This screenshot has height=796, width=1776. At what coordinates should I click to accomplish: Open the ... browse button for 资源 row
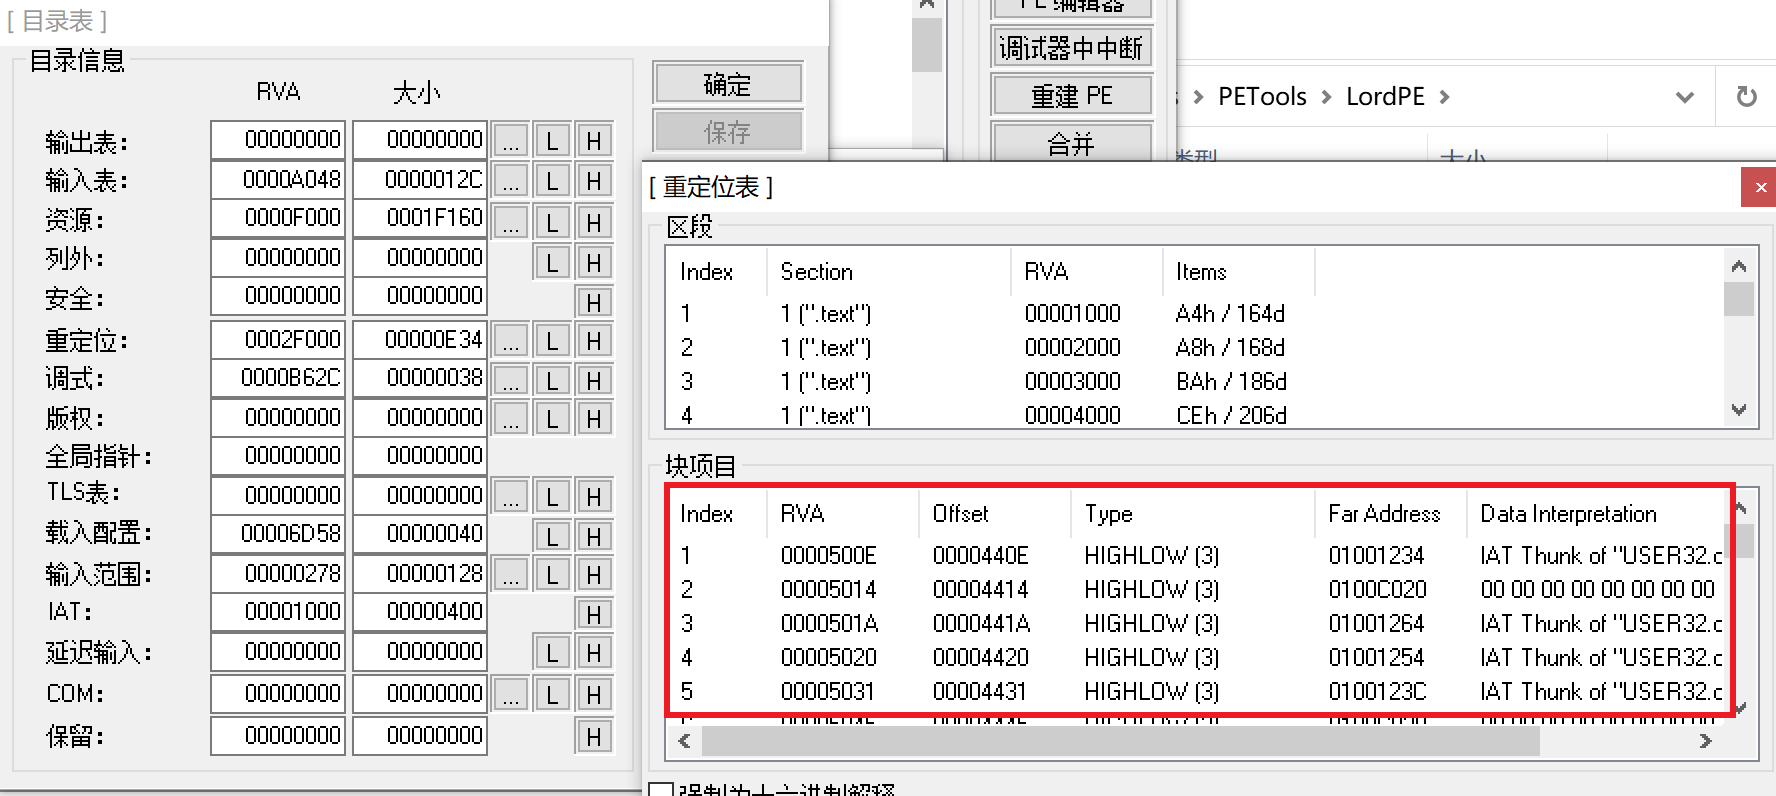tap(511, 221)
